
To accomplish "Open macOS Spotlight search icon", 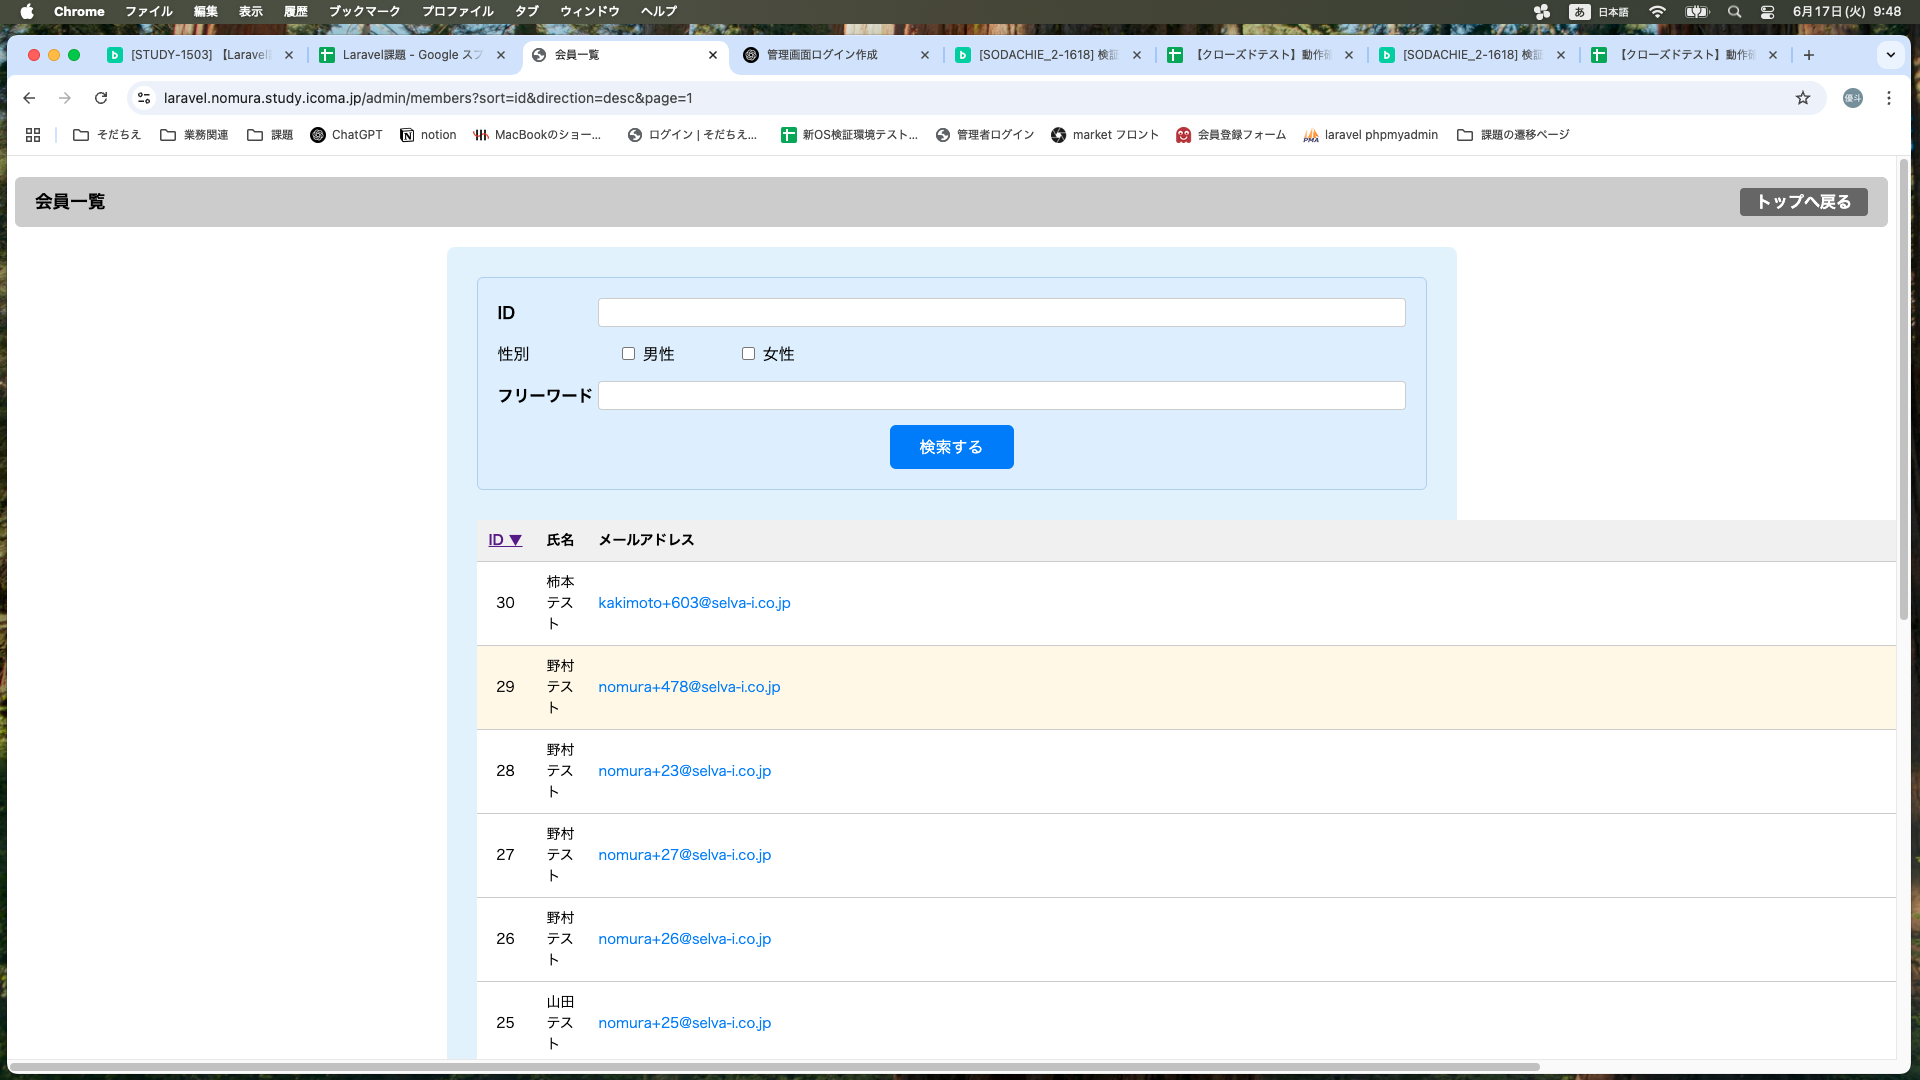I will tap(1735, 12).
